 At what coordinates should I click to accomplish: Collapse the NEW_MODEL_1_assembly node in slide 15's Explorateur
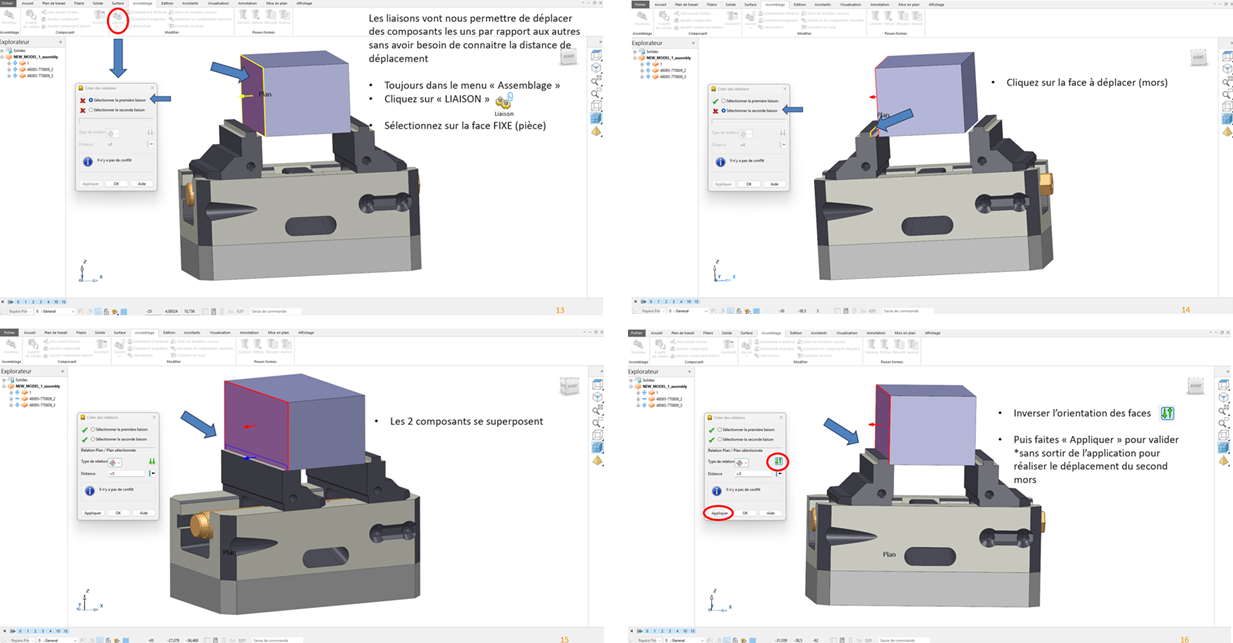pyautogui.click(x=5, y=386)
